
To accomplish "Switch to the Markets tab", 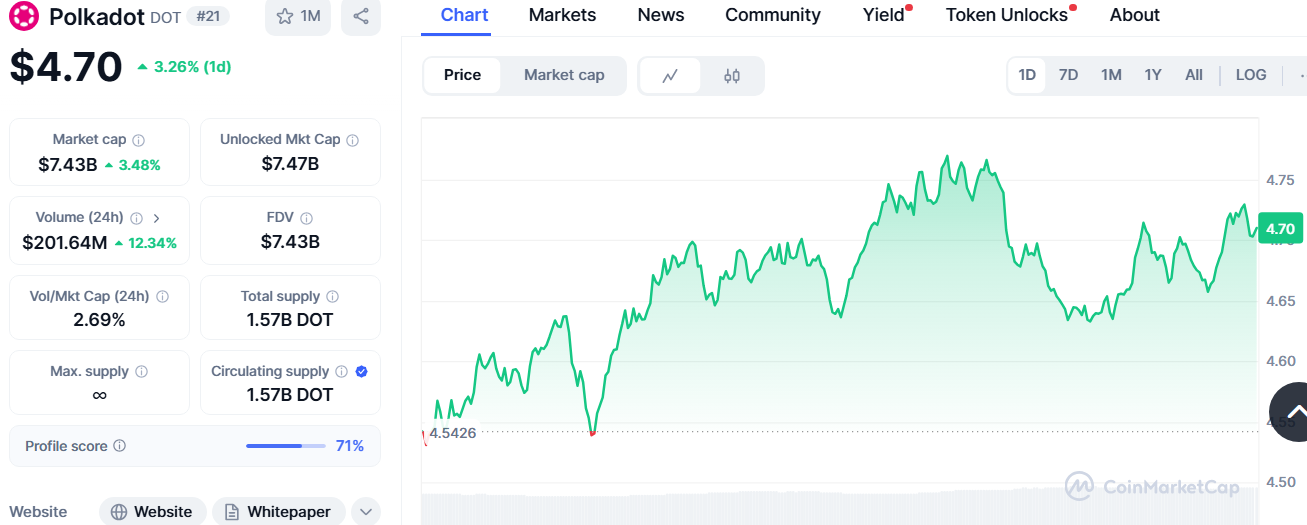I will [562, 15].
